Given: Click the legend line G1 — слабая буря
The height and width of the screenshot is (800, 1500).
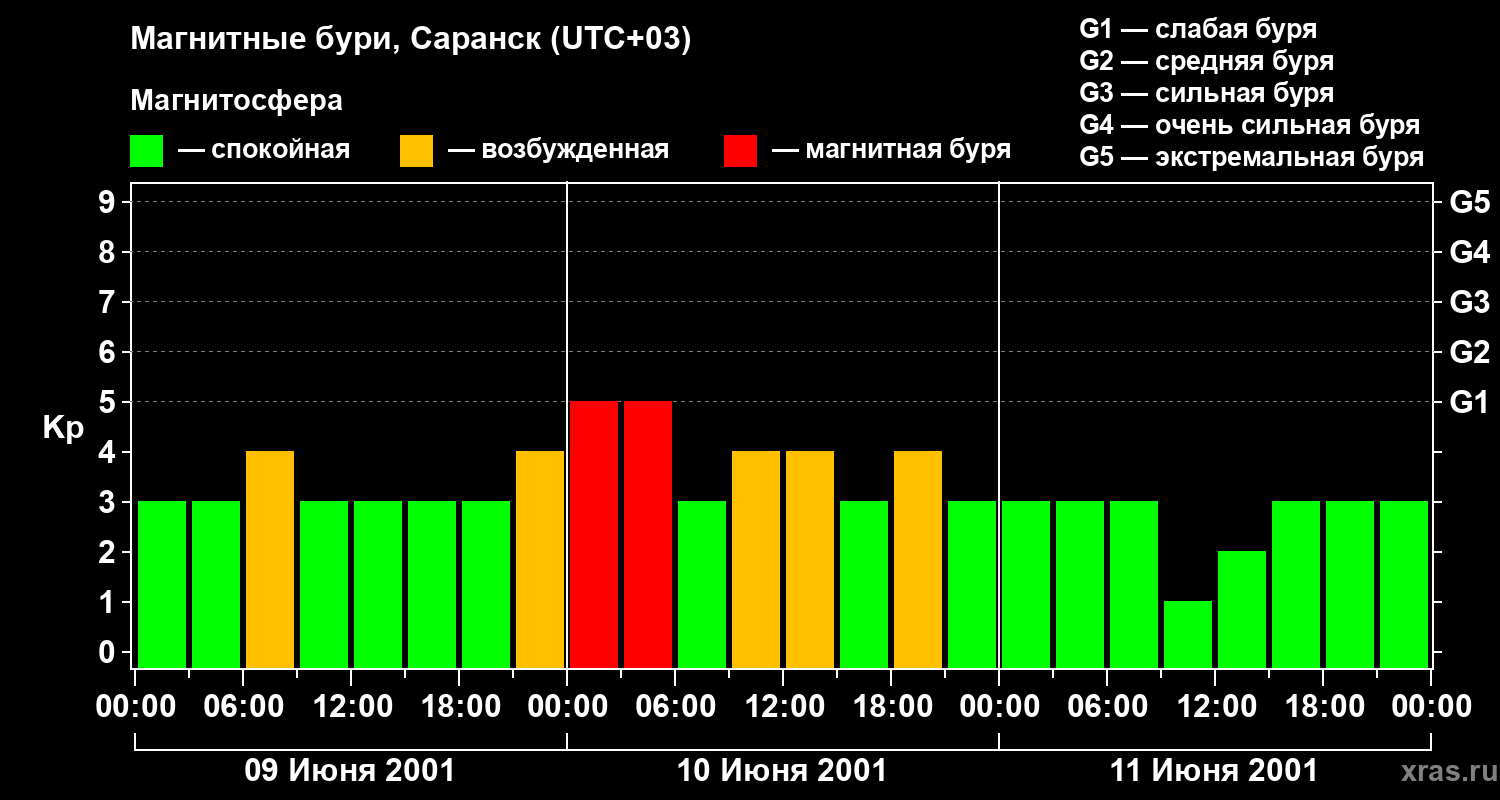Looking at the screenshot, I should [1198, 28].
